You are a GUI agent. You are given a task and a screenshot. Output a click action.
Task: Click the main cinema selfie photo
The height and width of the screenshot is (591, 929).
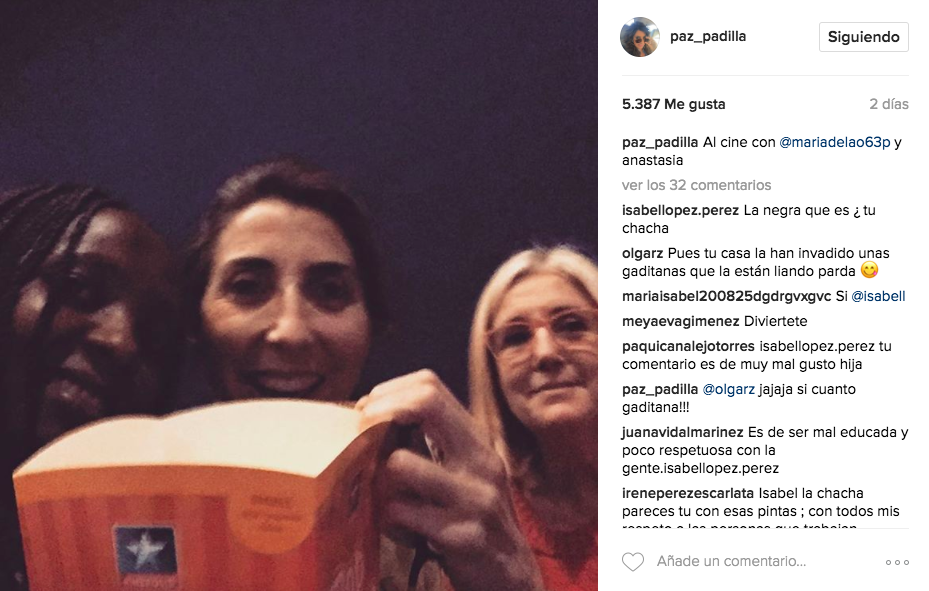point(299,296)
